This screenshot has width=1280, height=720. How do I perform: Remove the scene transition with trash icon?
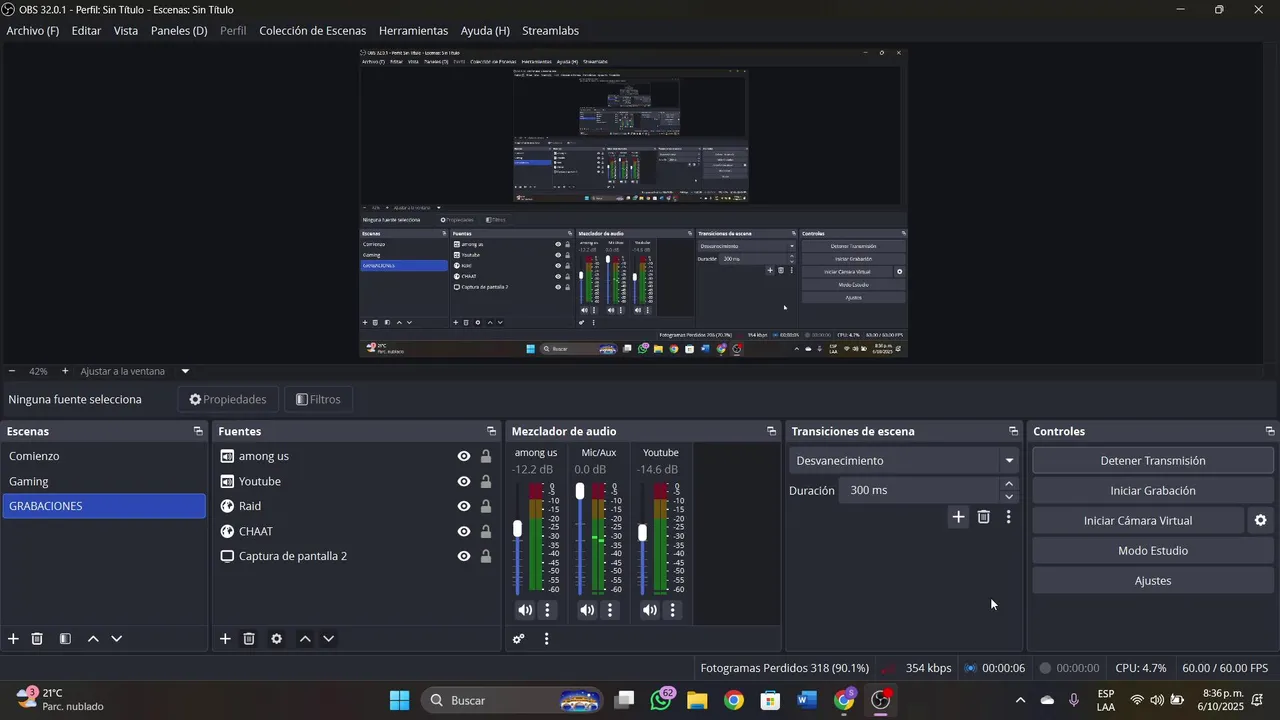[983, 517]
